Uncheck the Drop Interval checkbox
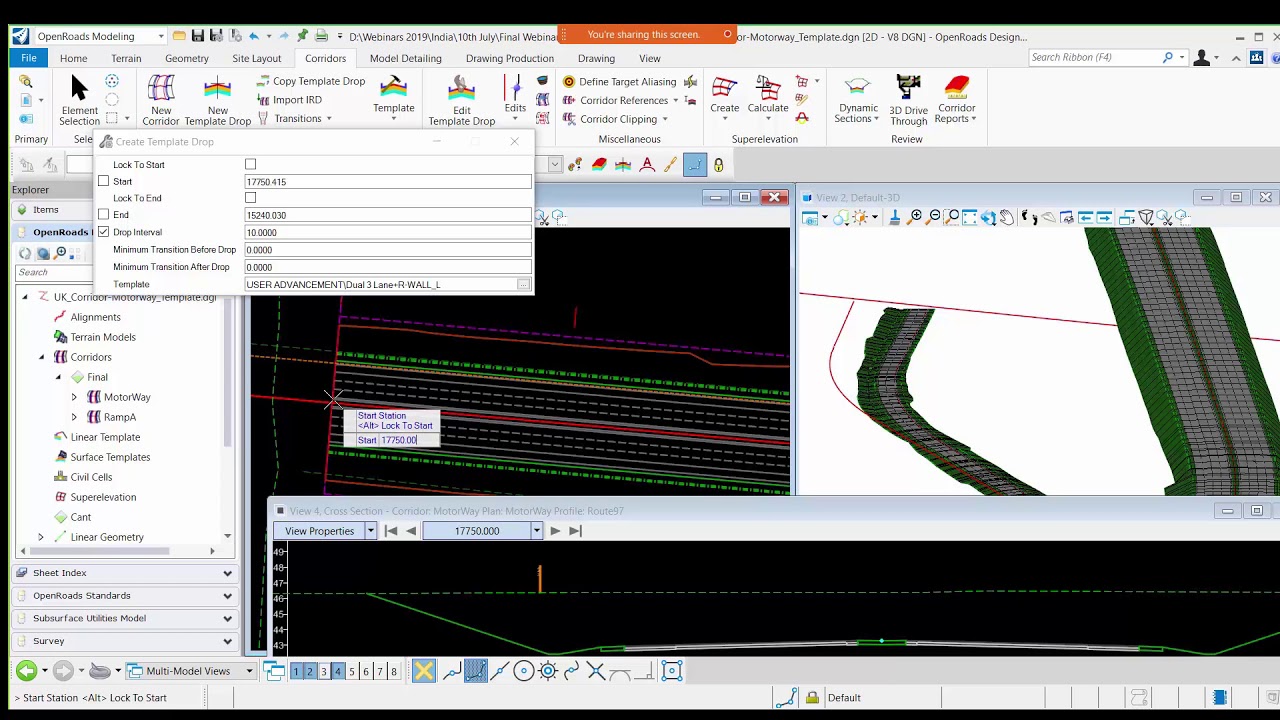This screenshot has height=720, width=1280. (104, 232)
